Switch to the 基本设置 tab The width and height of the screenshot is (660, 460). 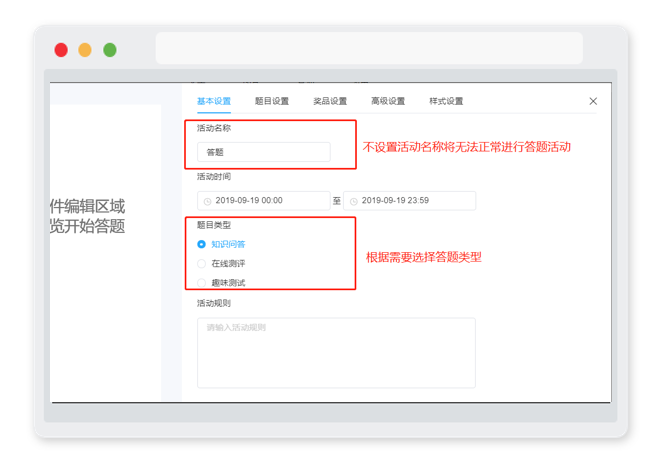(x=214, y=101)
